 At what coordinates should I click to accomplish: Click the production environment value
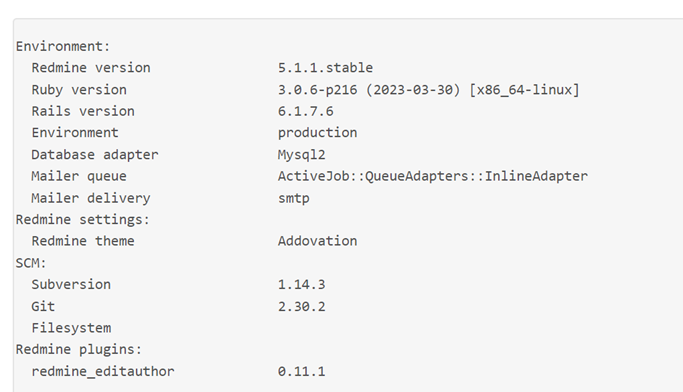pos(318,133)
